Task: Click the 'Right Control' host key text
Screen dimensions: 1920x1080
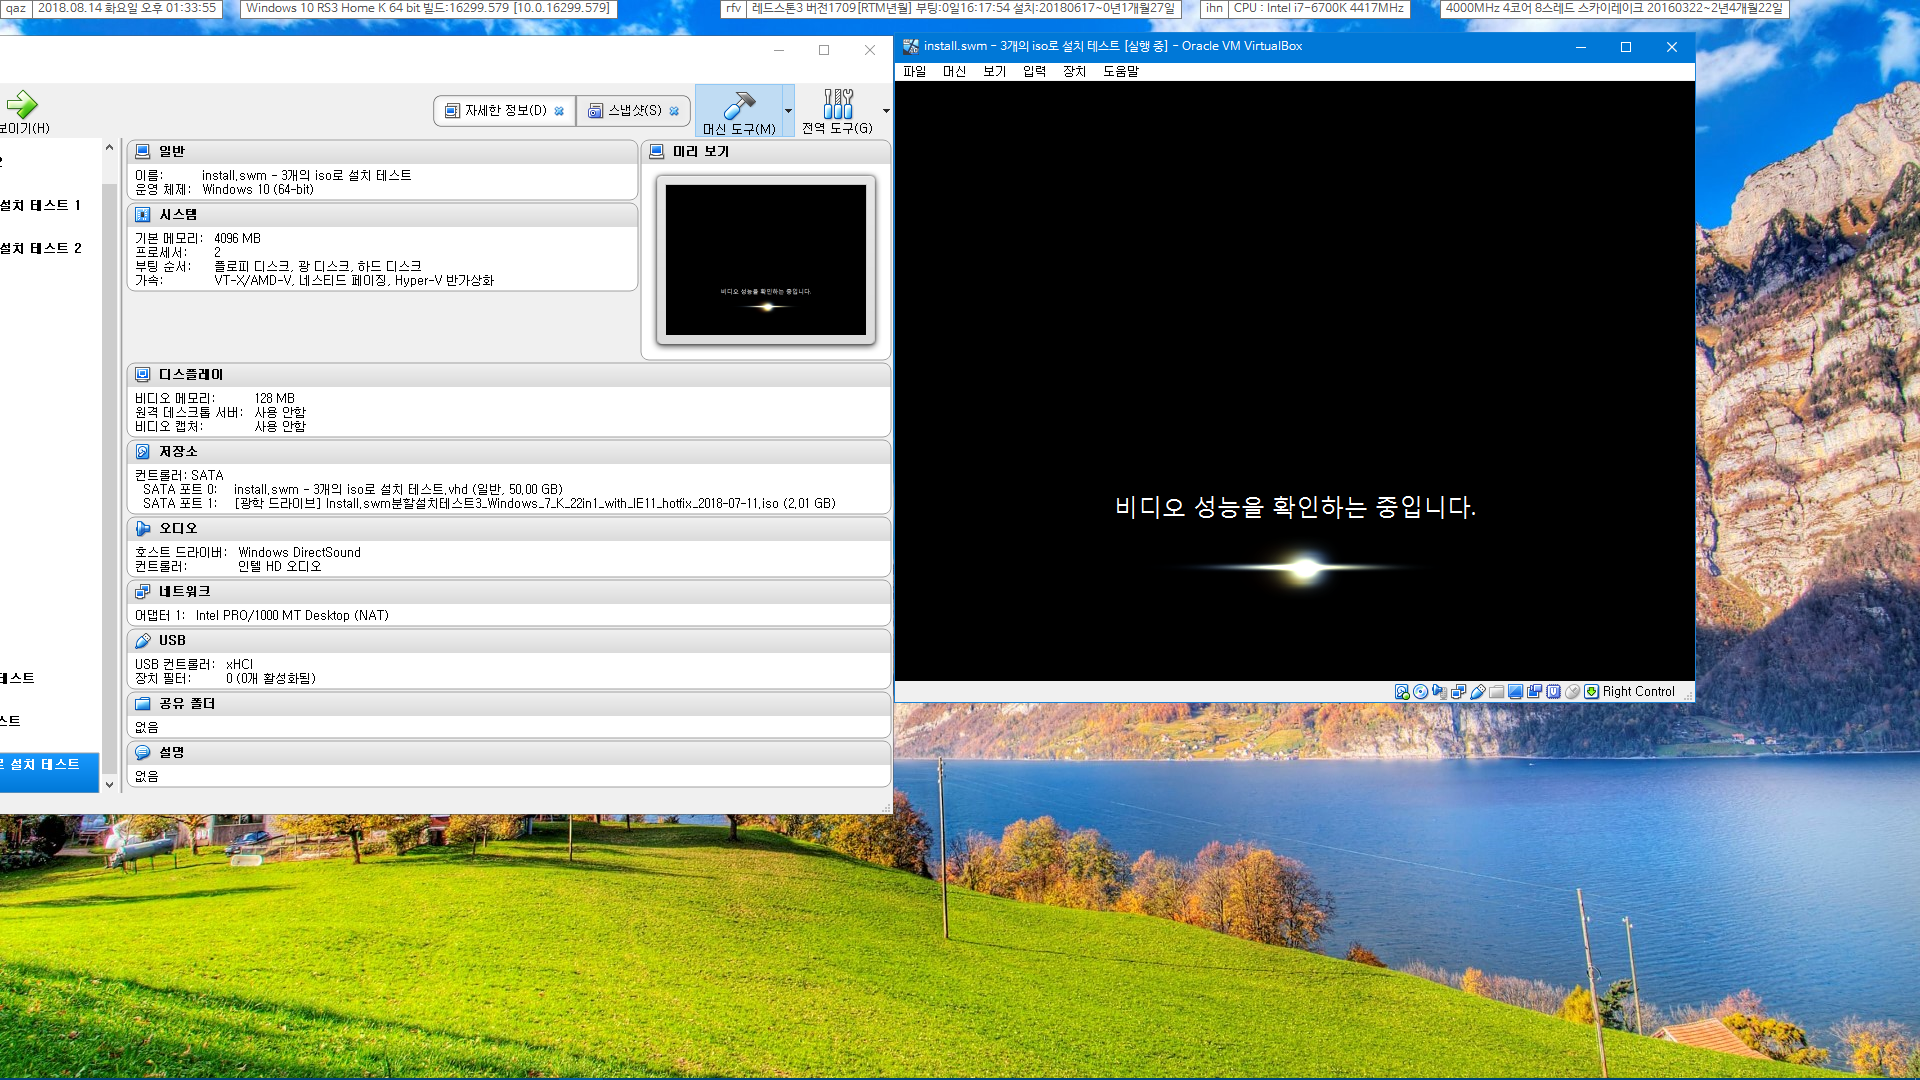Action: (x=1638, y=691)
